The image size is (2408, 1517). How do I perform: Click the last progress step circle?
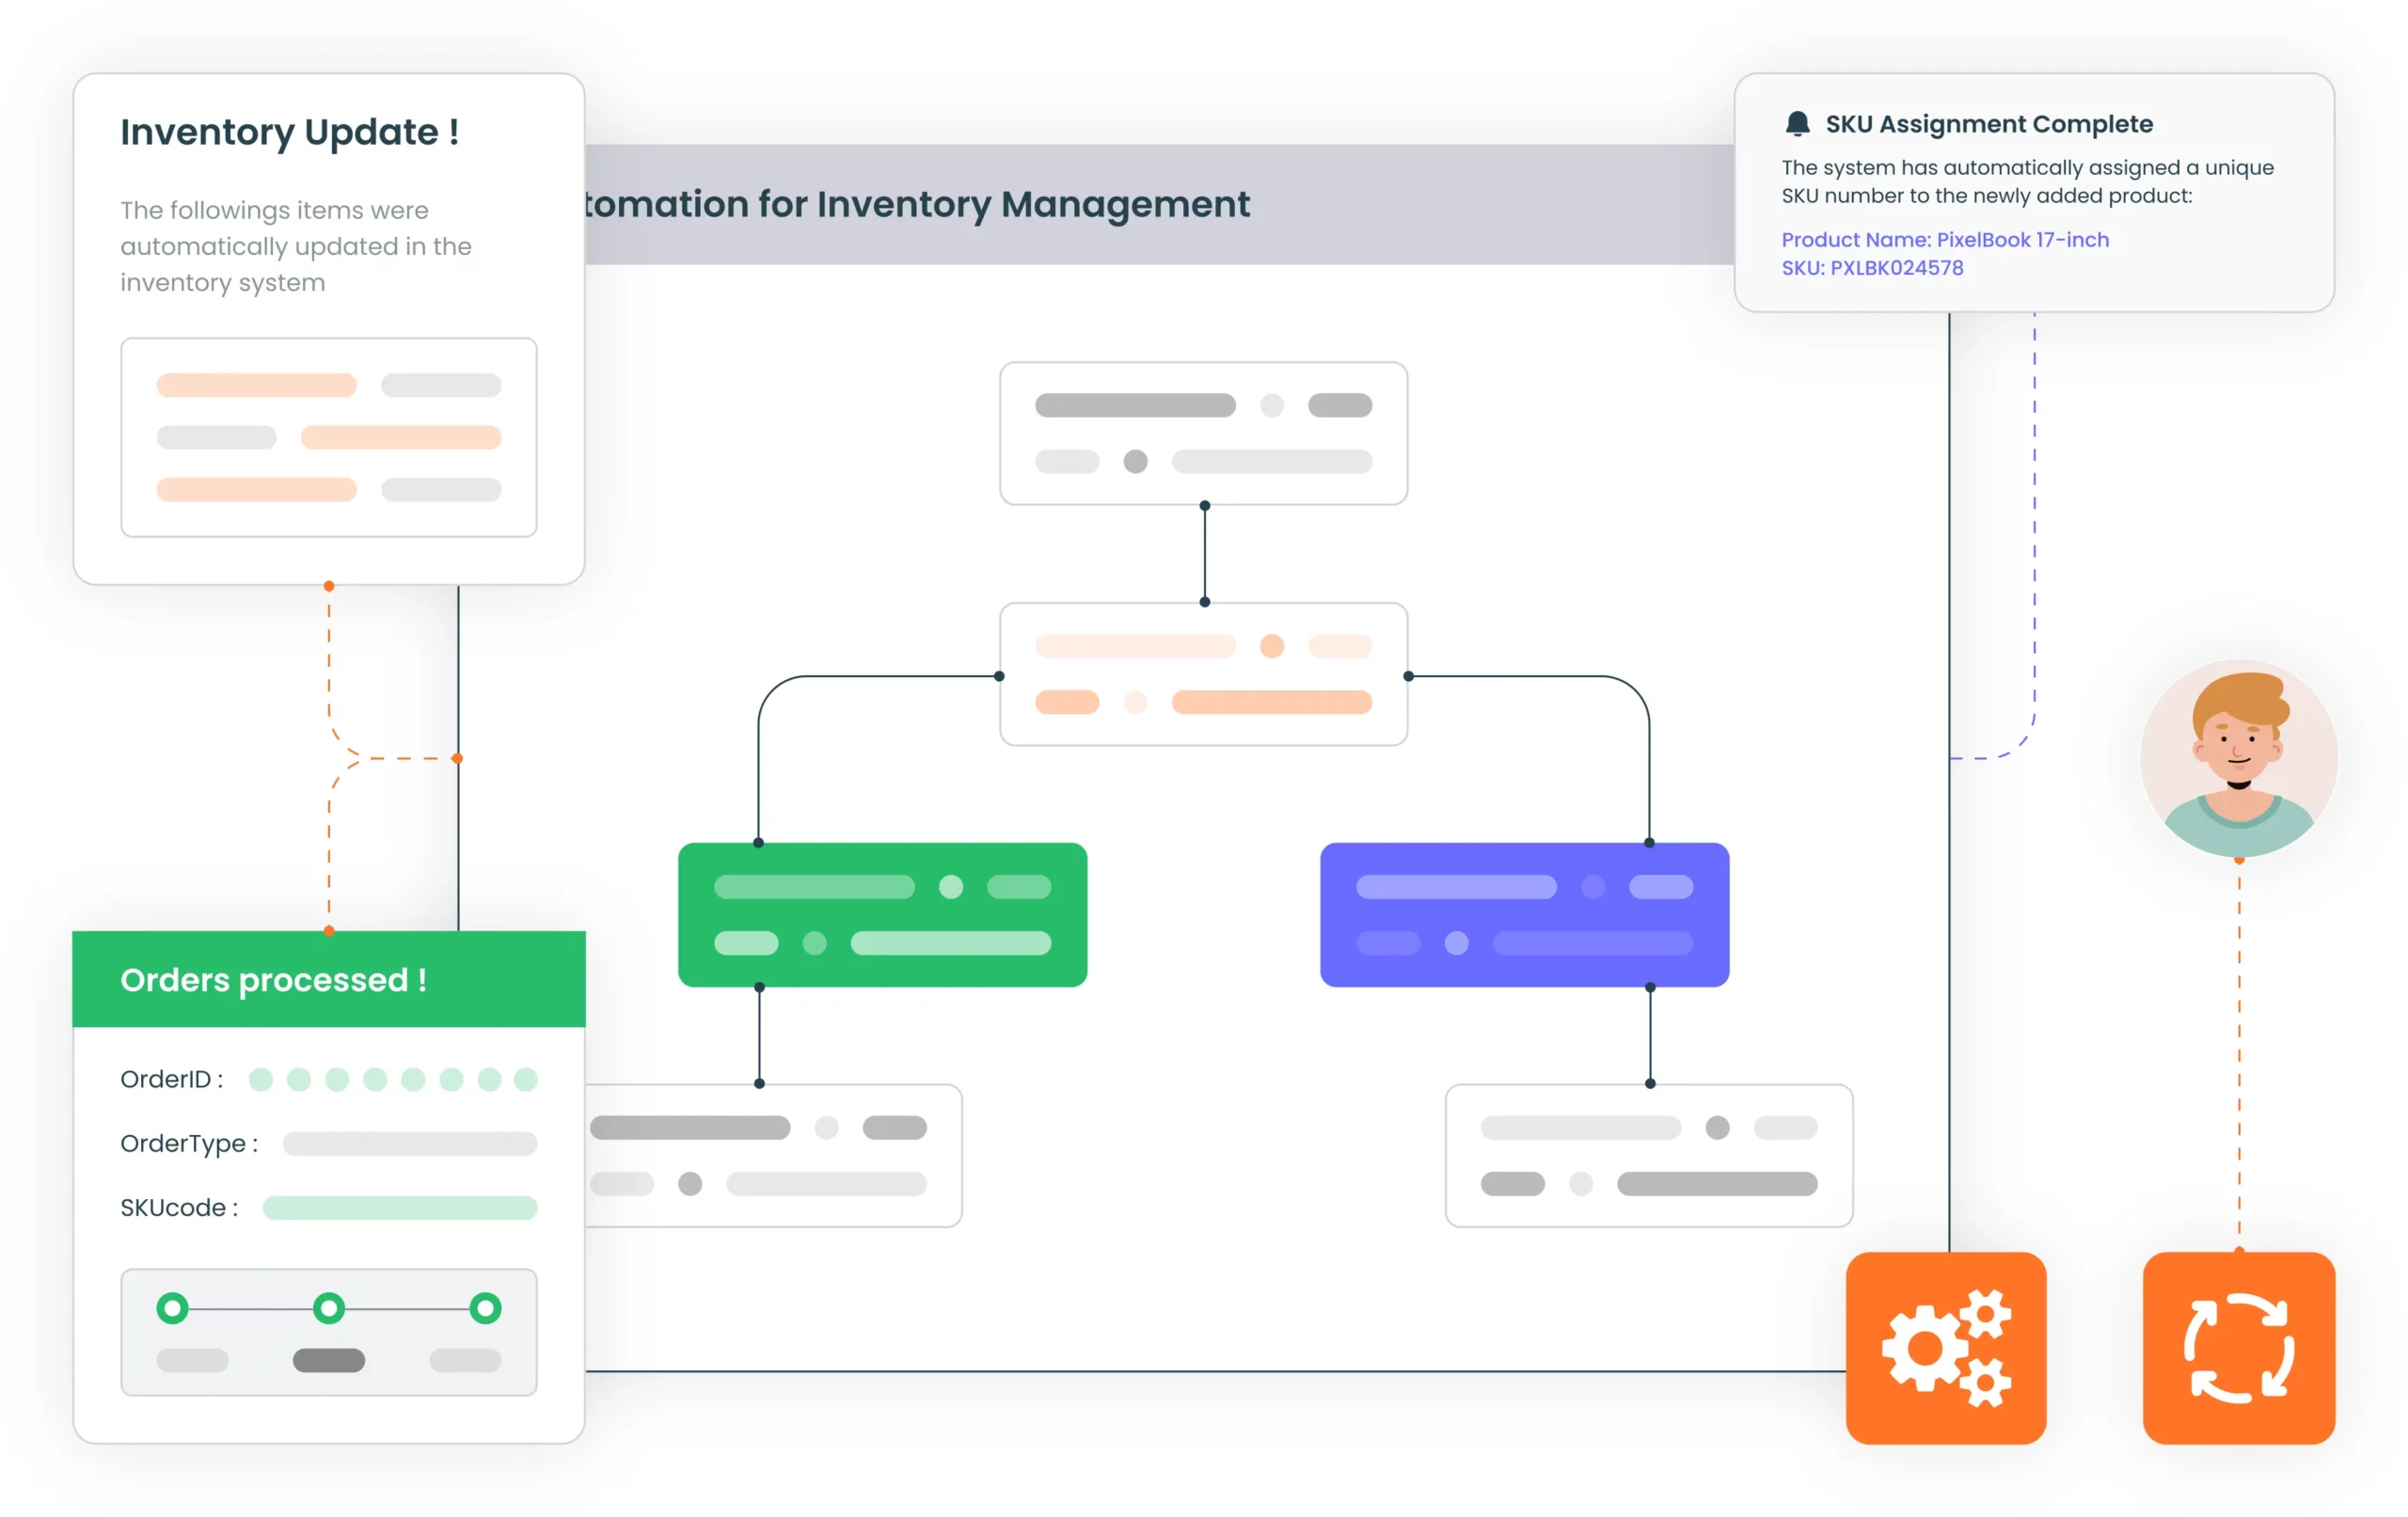tap(485, 1307)
